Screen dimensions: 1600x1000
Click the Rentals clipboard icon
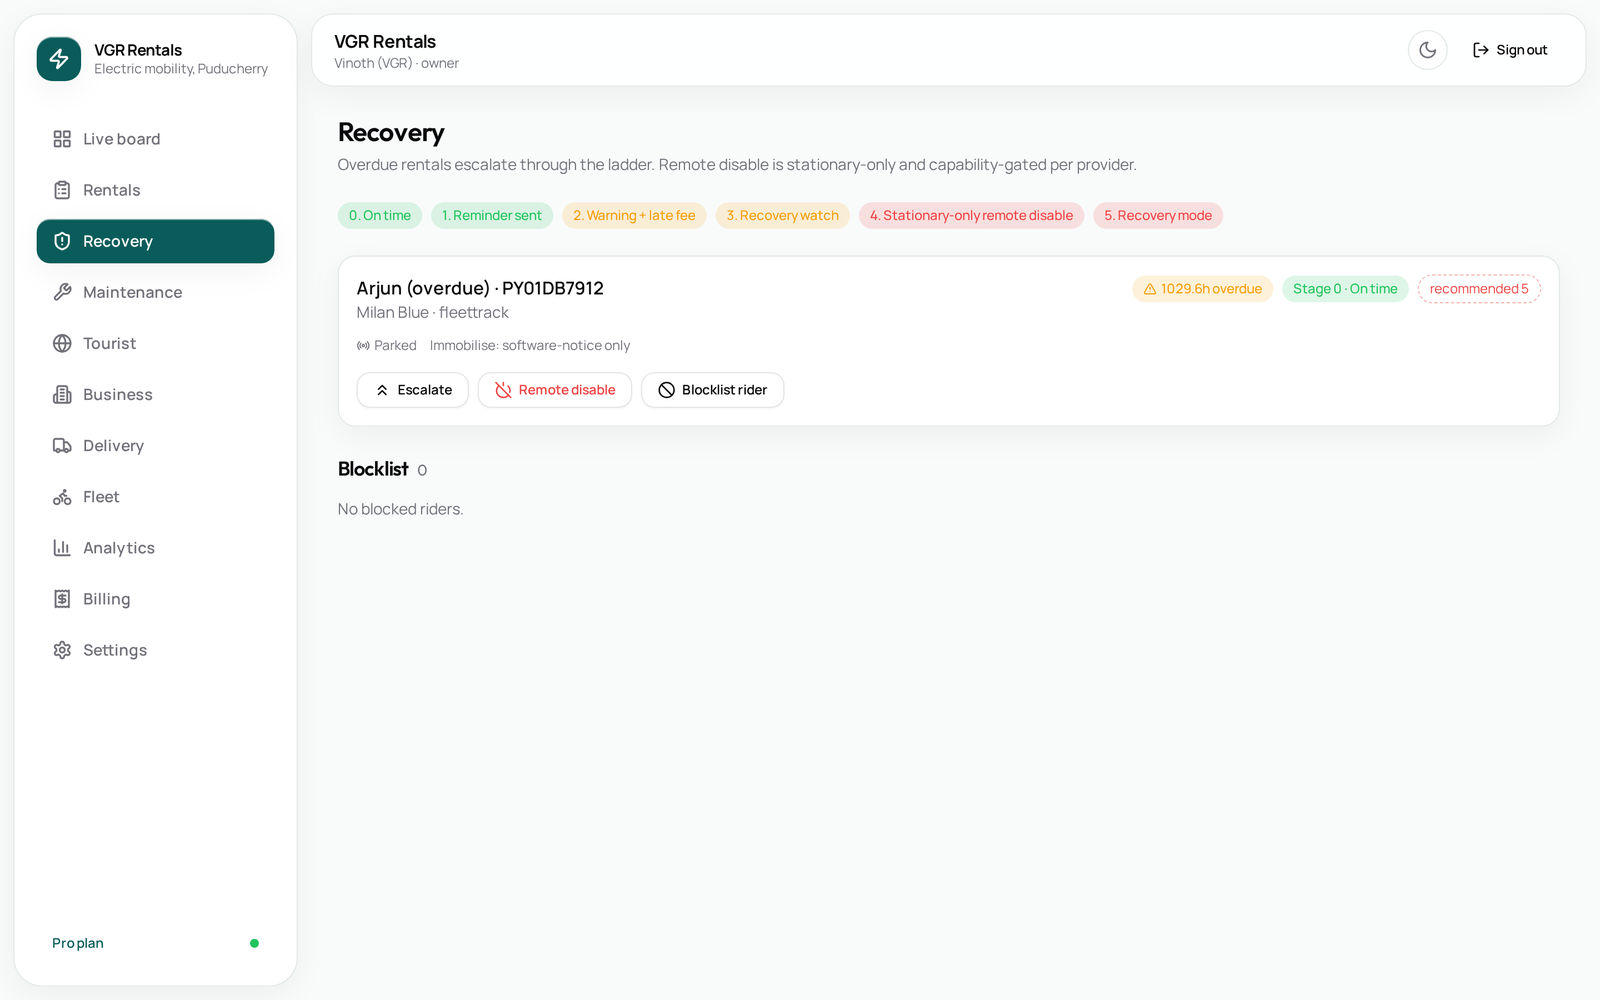[62, 190]
